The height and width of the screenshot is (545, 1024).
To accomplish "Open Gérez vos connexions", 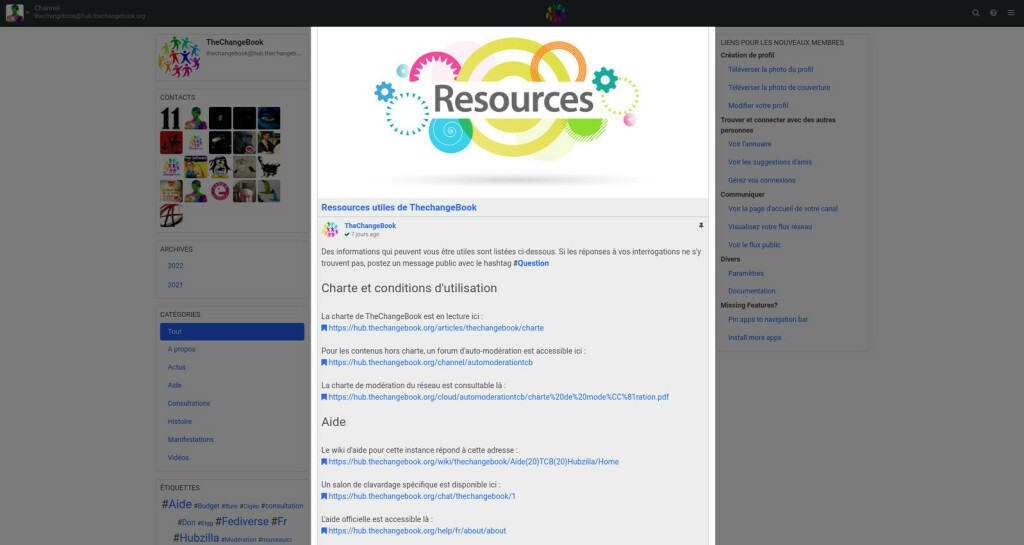I will click(x=761, y=181).
